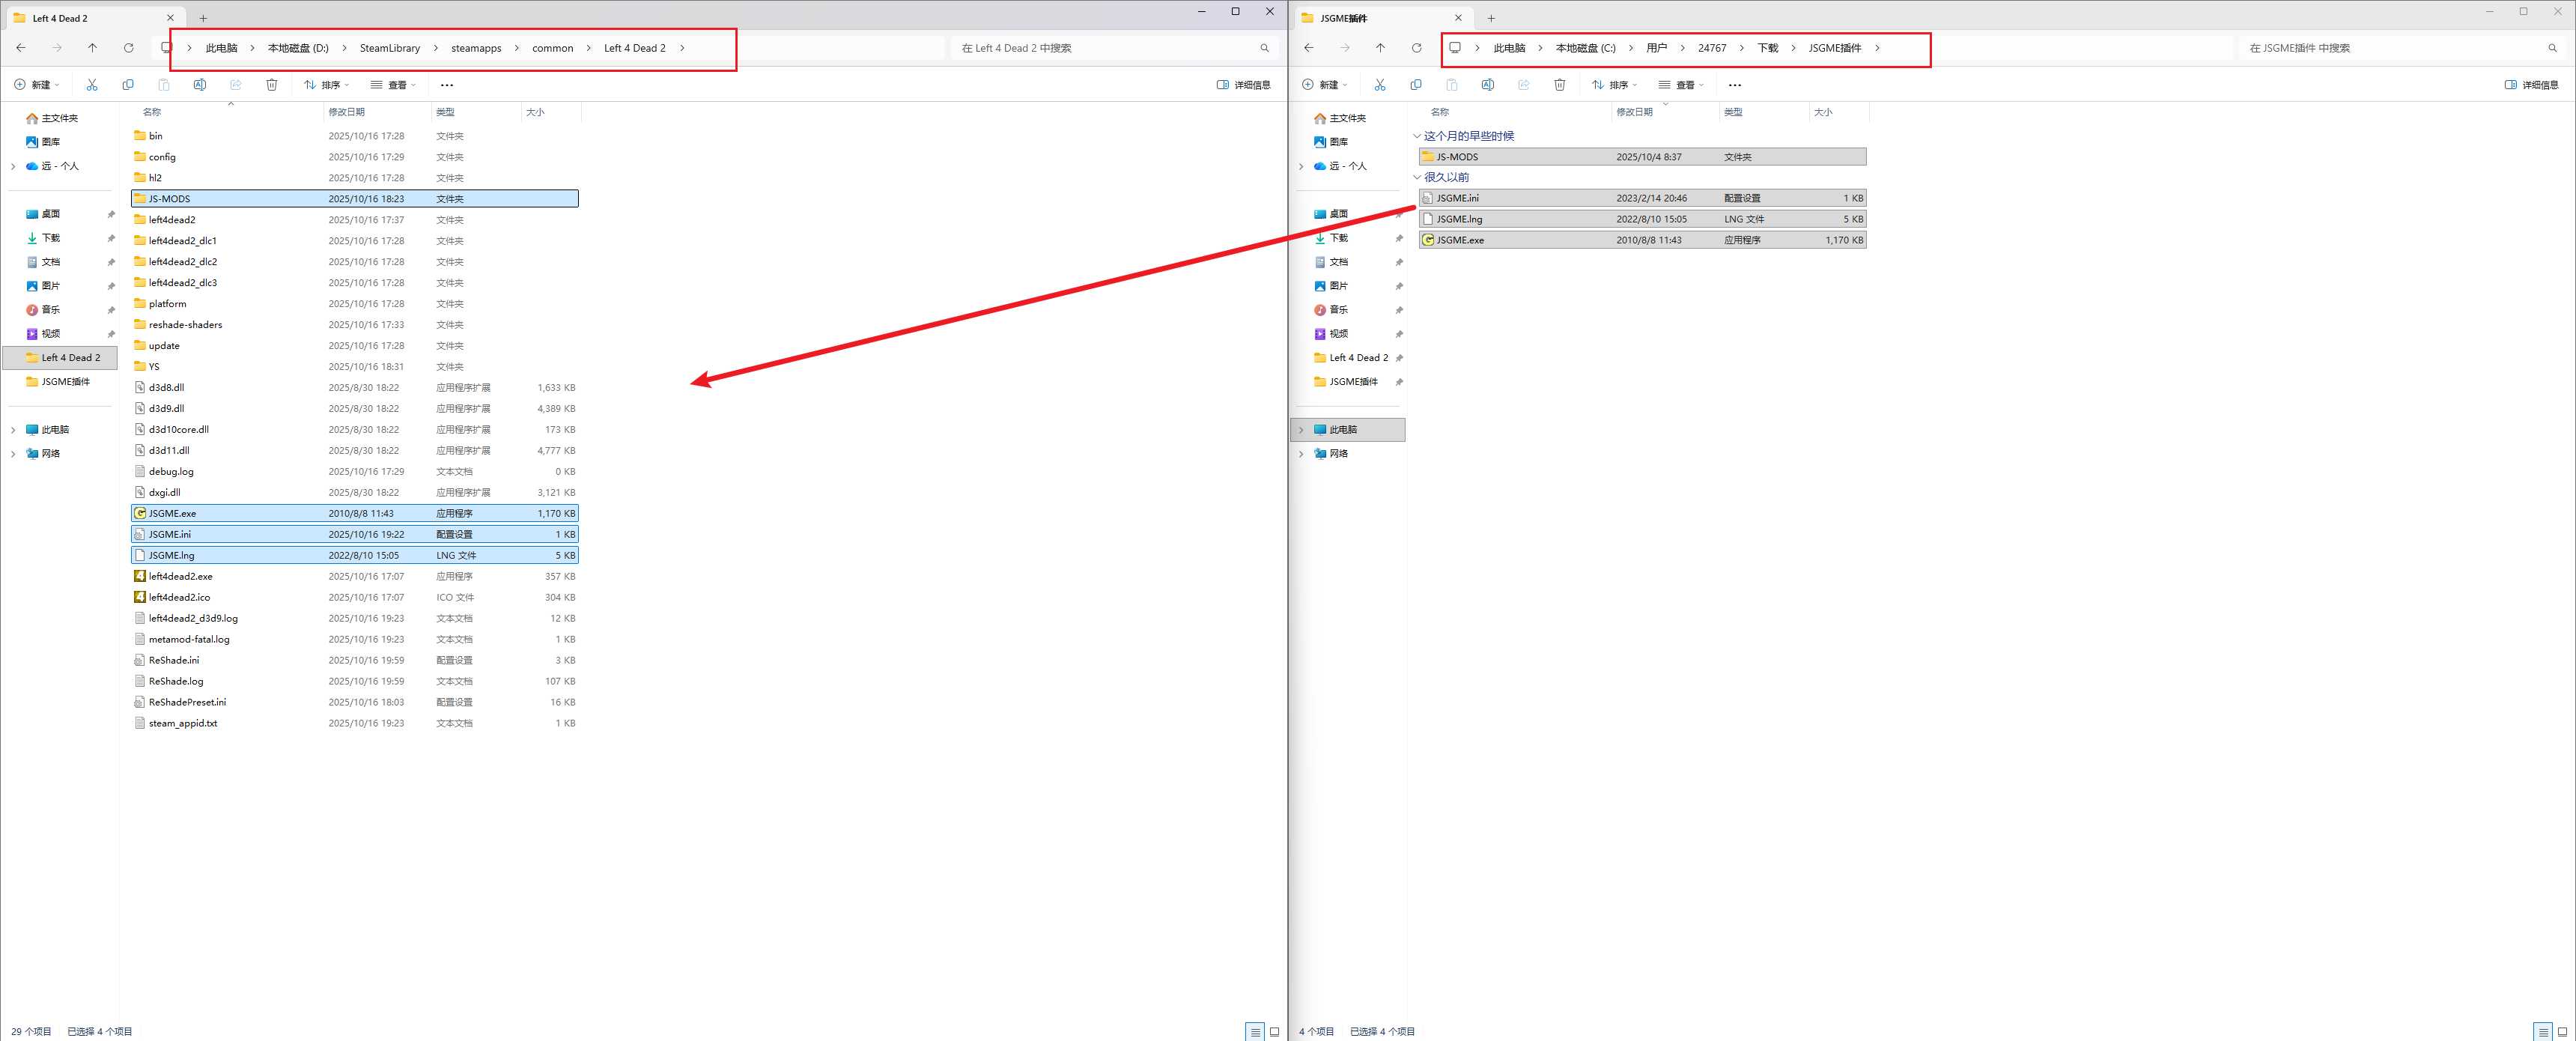This screenshot has width=2576, height=1041.
Task: Click the Rename icon in left window toolbar
Action: [x=200, y=85]
